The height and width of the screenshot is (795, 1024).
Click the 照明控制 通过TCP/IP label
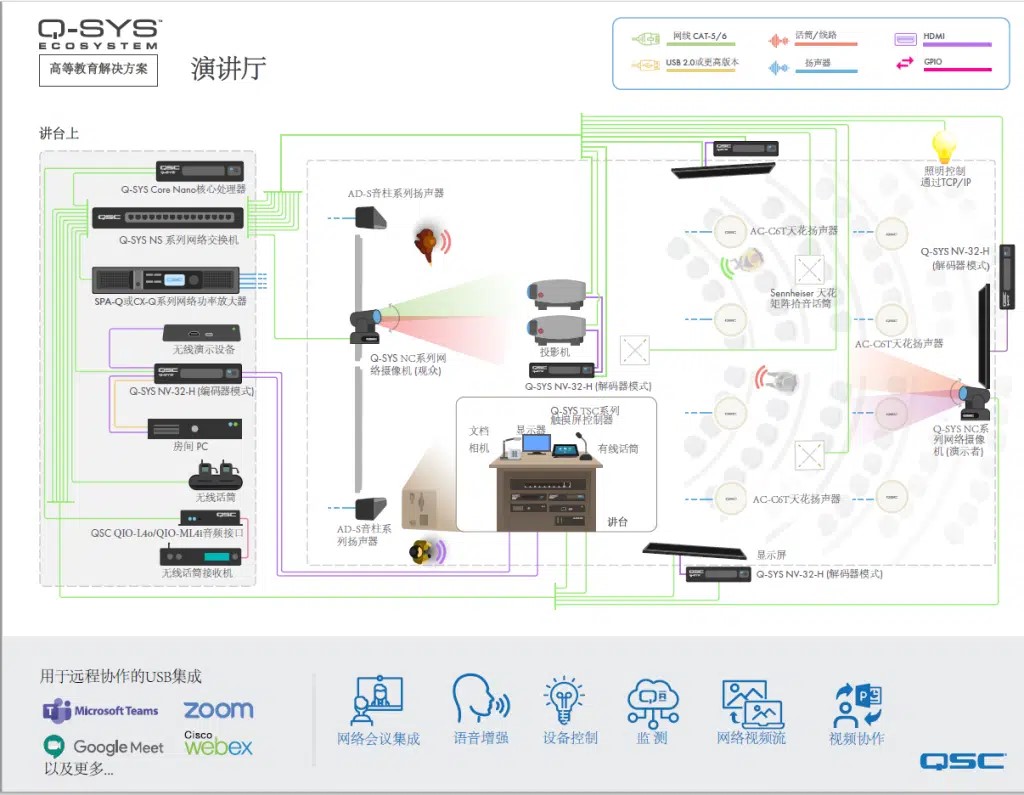point(945,176)
